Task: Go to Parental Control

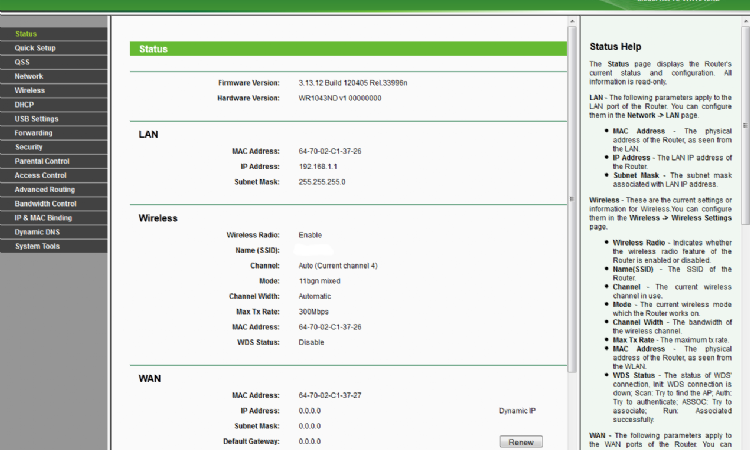Action: pos(42,161)
